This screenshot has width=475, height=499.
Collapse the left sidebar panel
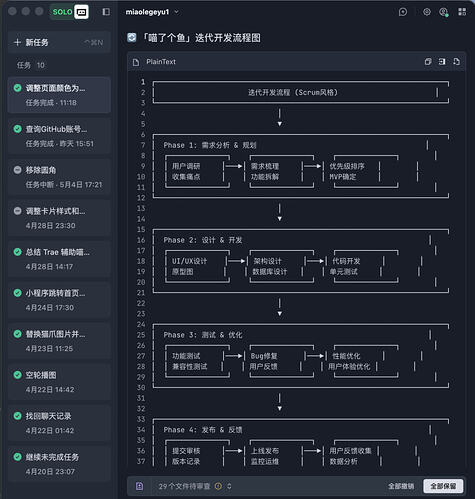coord(106,12)
